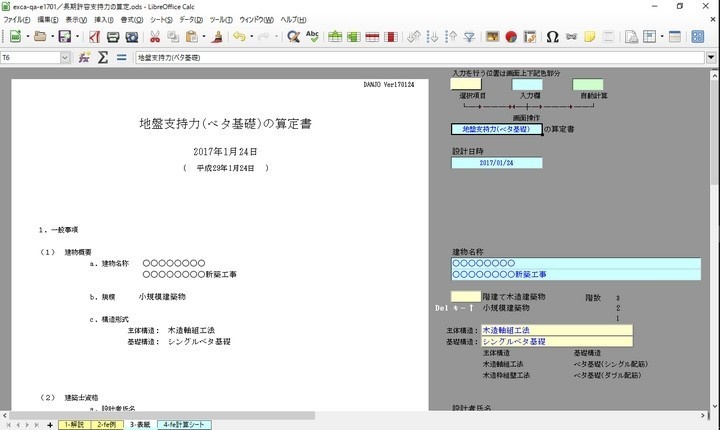Open the Sort dialog icon
This screenshot has width=720, height=430.
pyautogui.click(x=414, y=37)
